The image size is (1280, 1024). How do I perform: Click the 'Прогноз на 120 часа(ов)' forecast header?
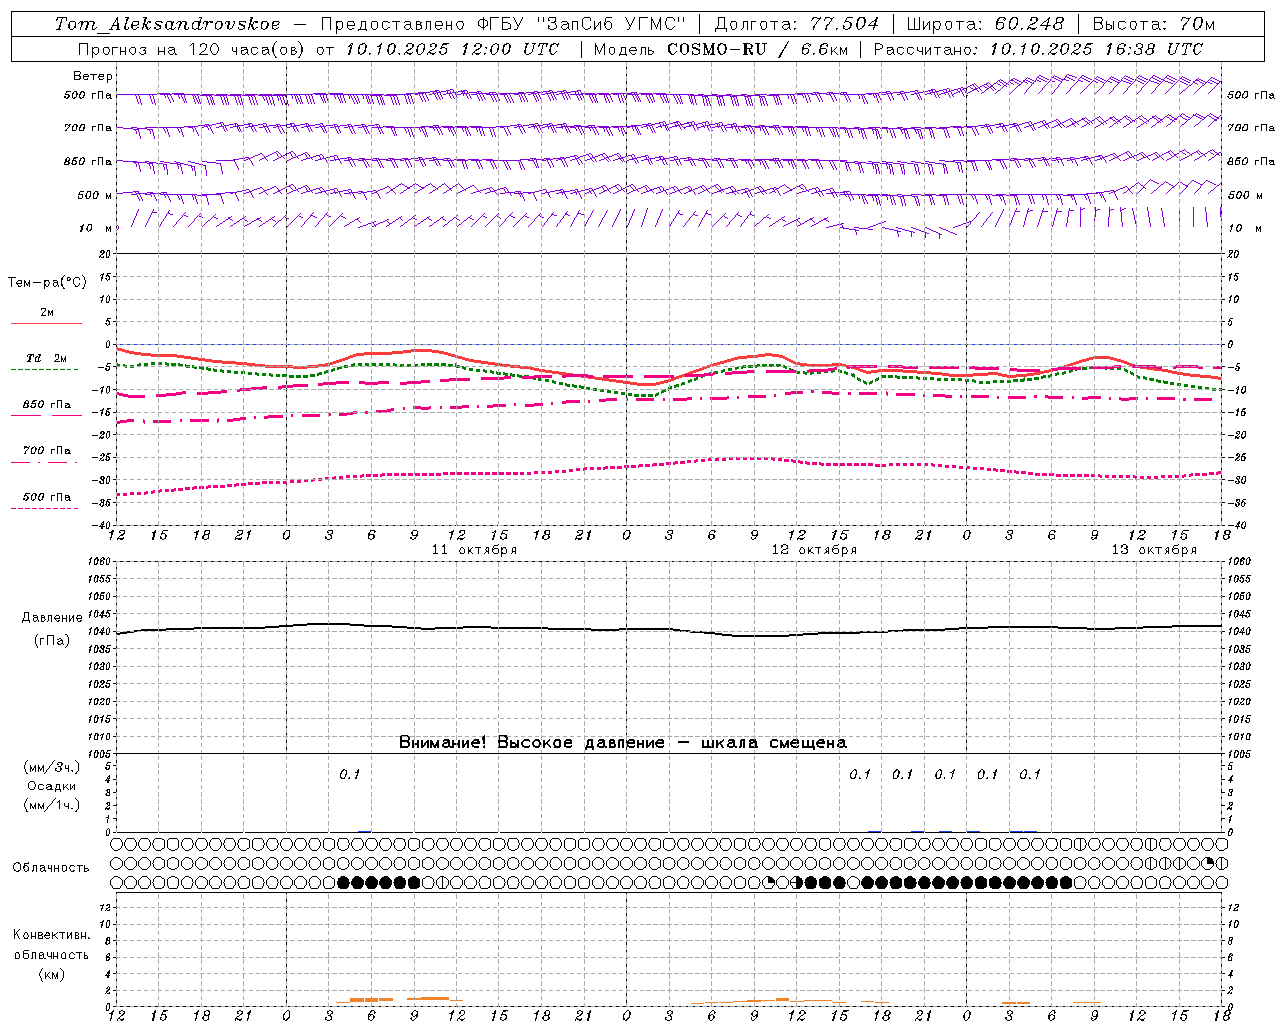click(x=193, y=49)
